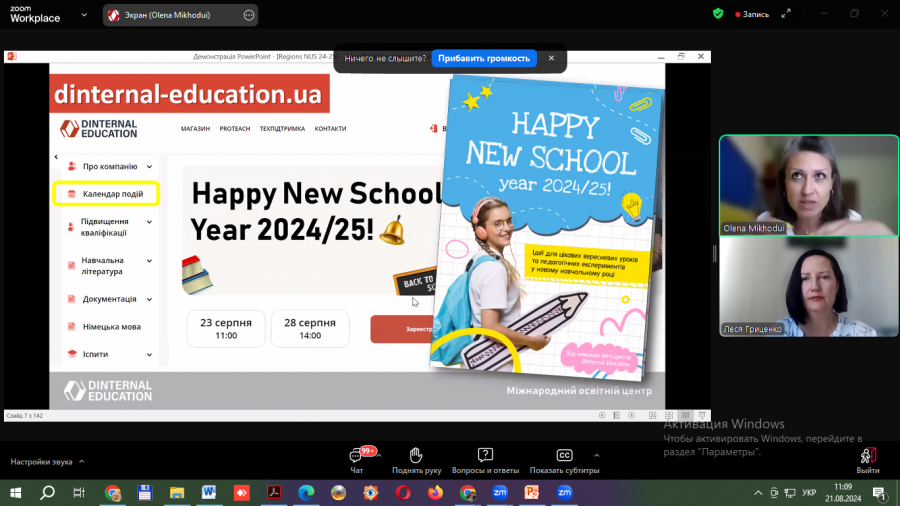This screenshot has width=900, height=506.
Task: Open audio settings label
Action: point(41,461)
